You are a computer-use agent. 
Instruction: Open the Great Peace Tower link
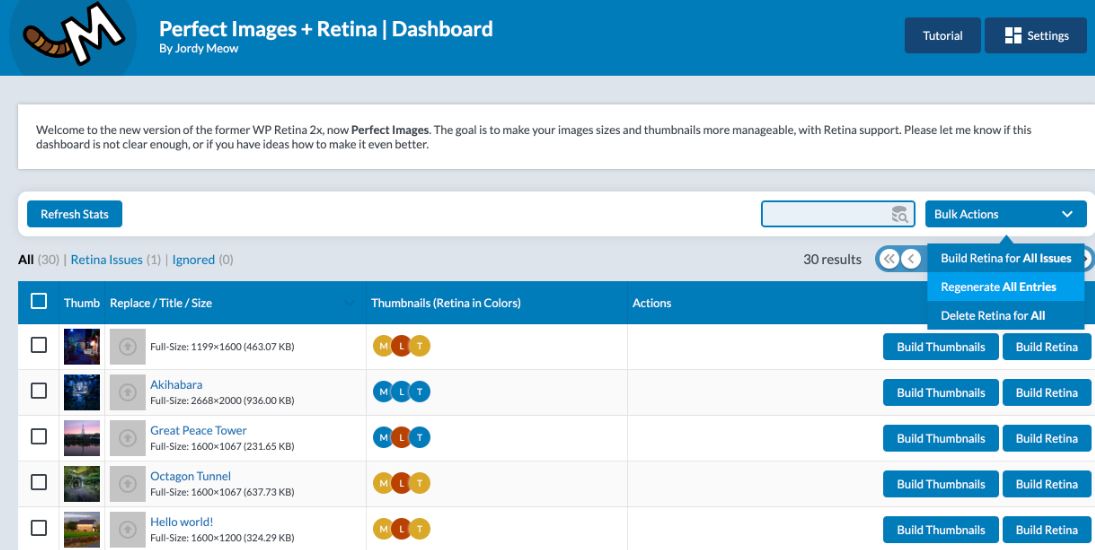click(x=198, y=431)
